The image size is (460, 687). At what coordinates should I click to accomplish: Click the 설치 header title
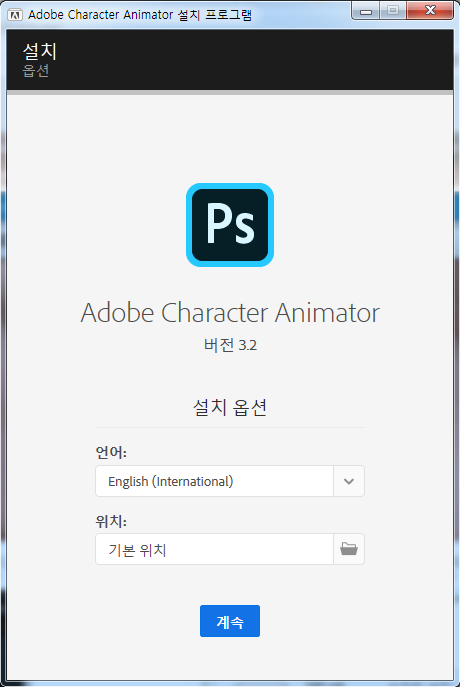[x=40, y=51]
